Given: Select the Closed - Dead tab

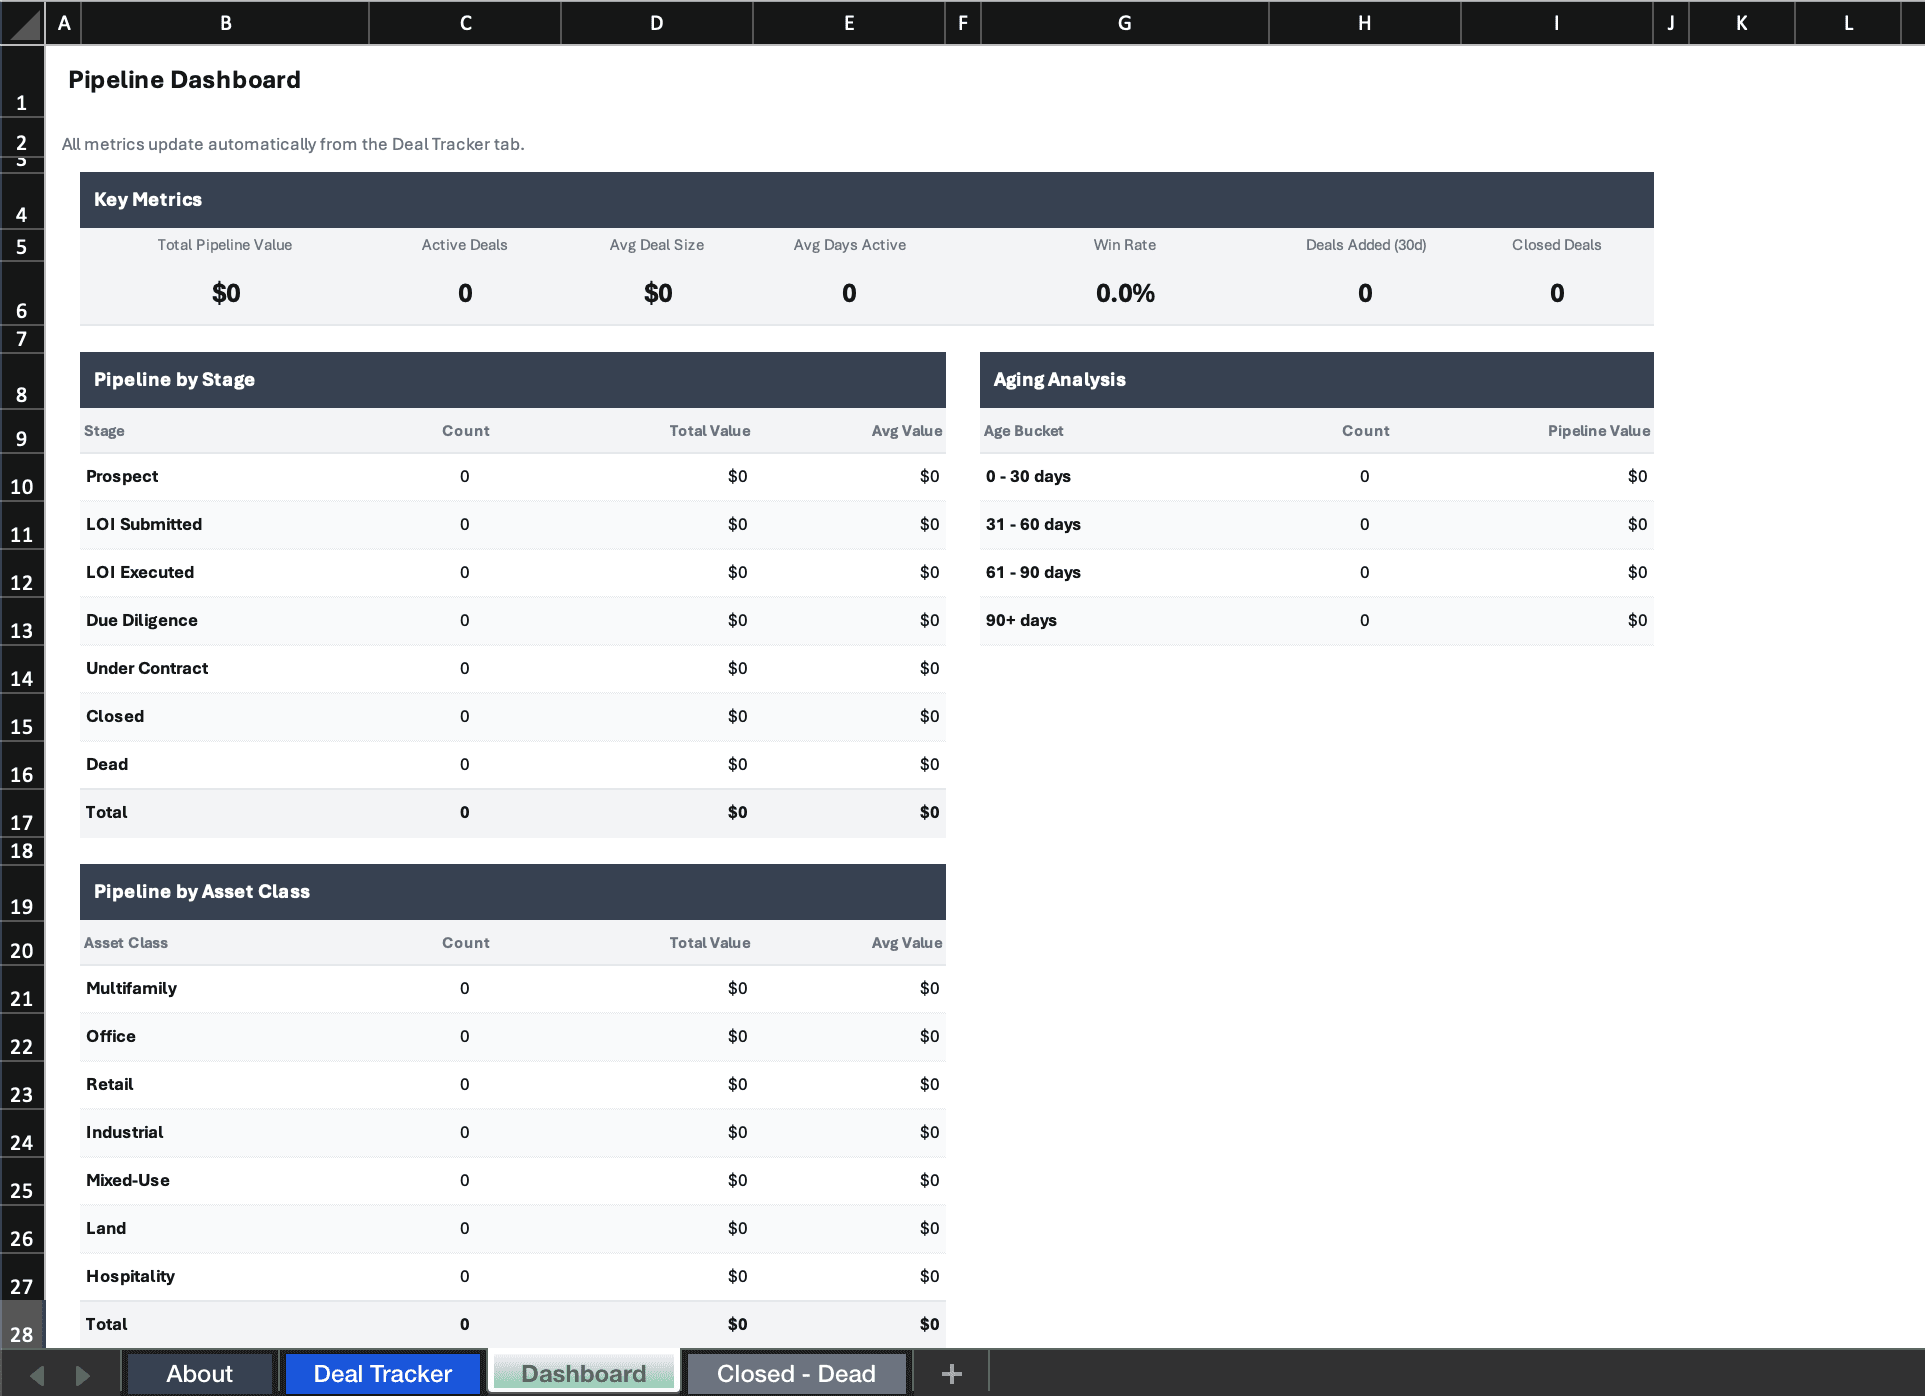Looking at the screenshot, I should (795, 1373).
